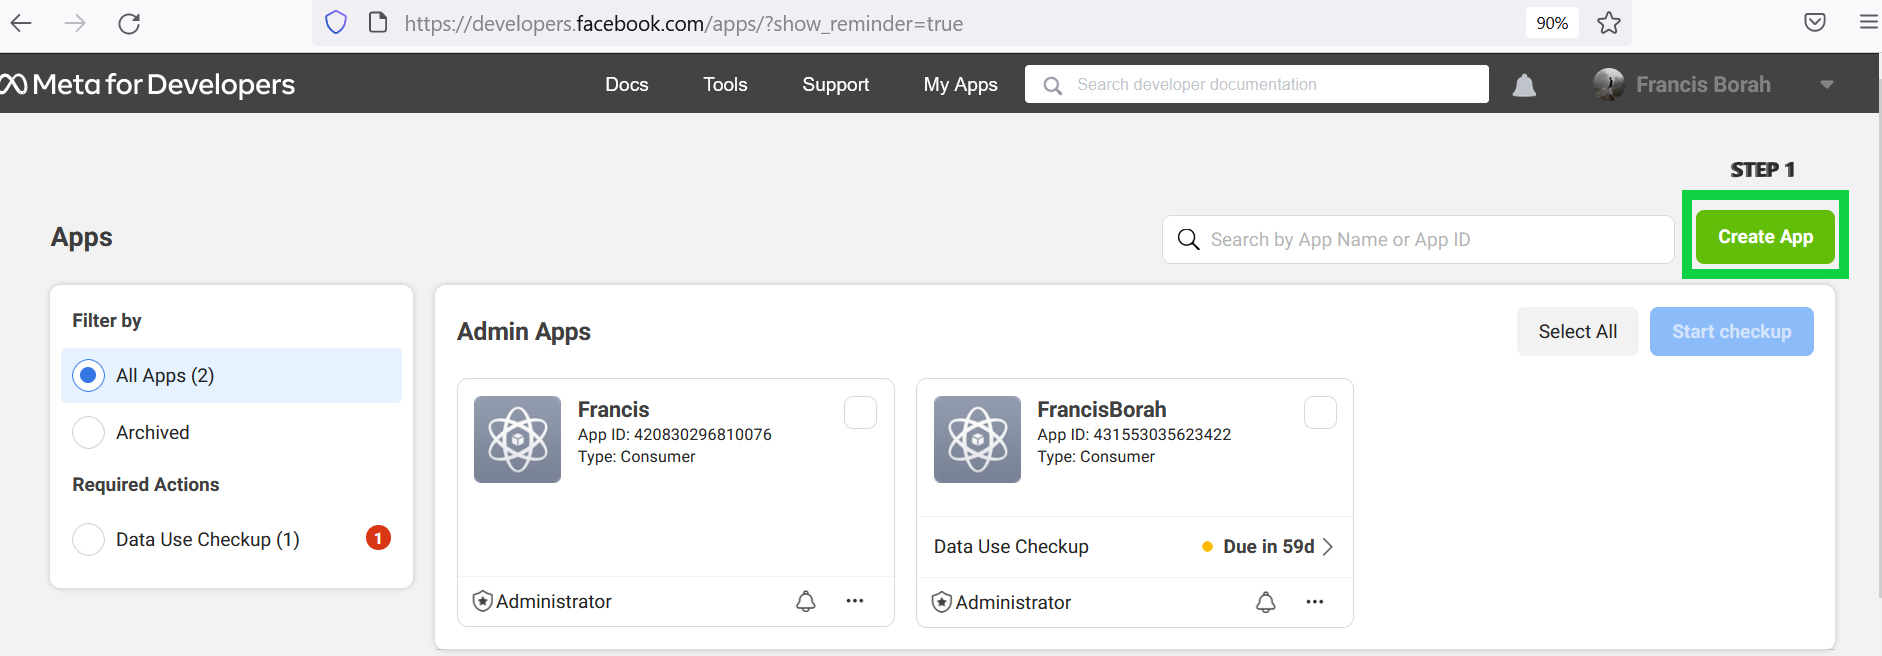
Task: Click the bell icon on Francis card
Action: click(x=805, y=601)
